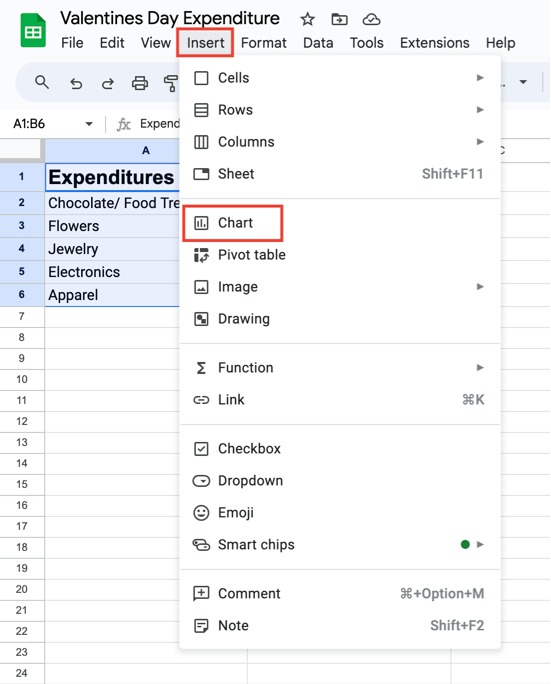
Task: Select the Jewelry cell
Action: 112,249
